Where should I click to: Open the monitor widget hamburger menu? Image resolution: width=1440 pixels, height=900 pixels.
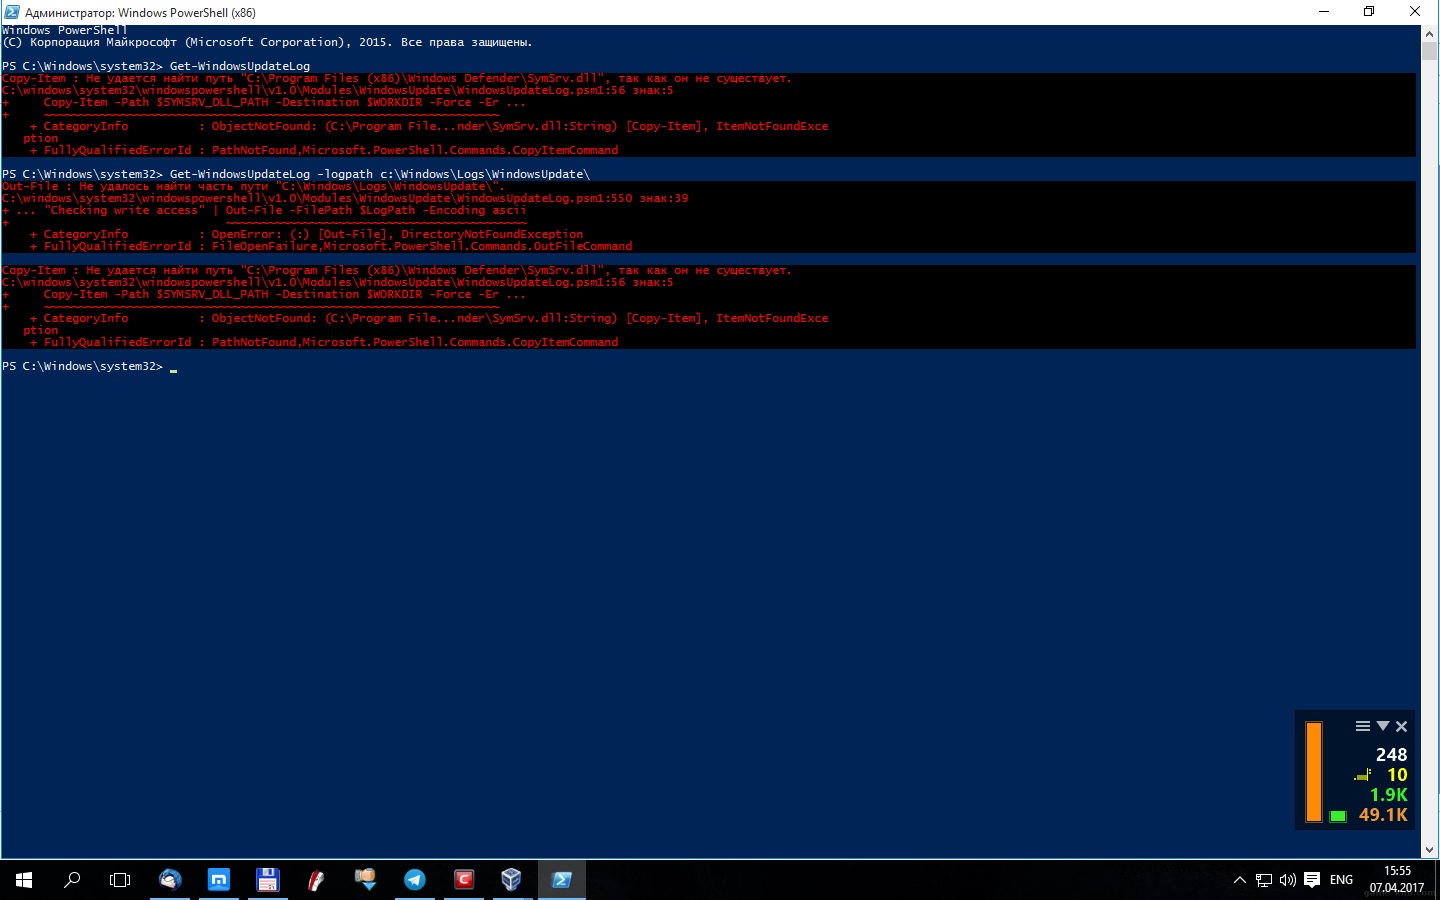click(x=1362, y=727)
